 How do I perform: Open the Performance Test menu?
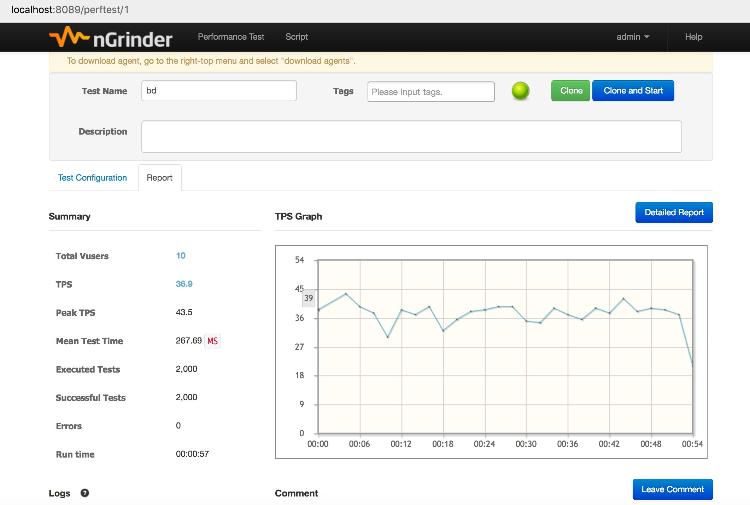[231, 37]
